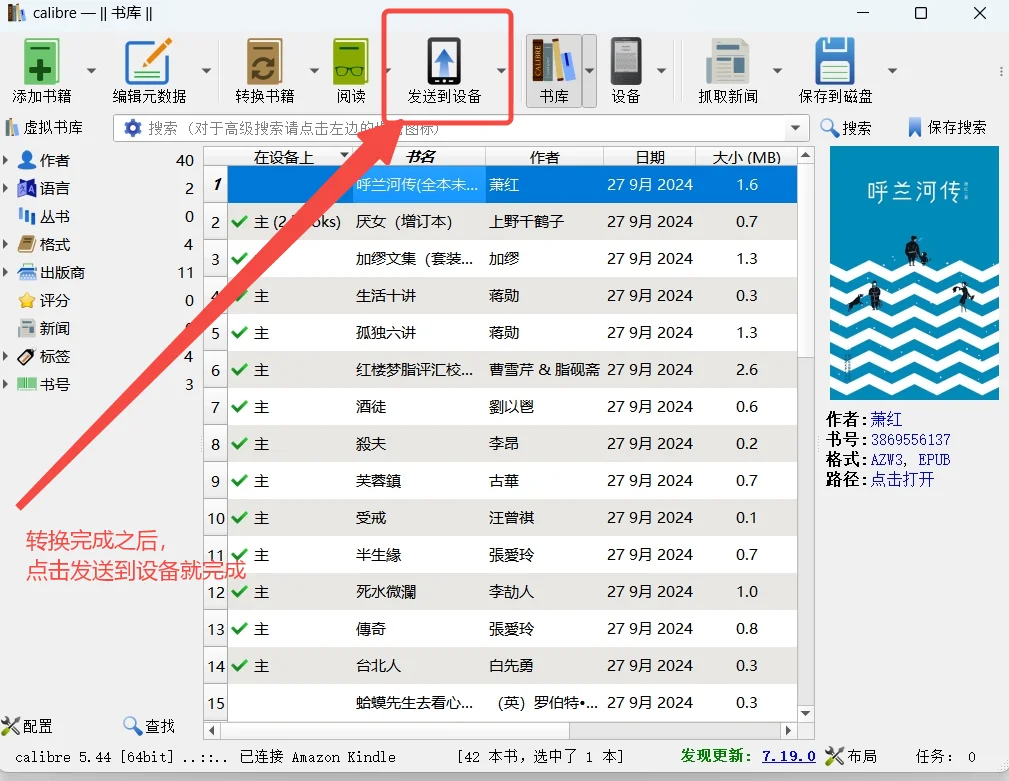The image size is (1009, 781).
Task: Click the Save to disk (保存到磁盘) icon
Action: (x=835, y=62)
